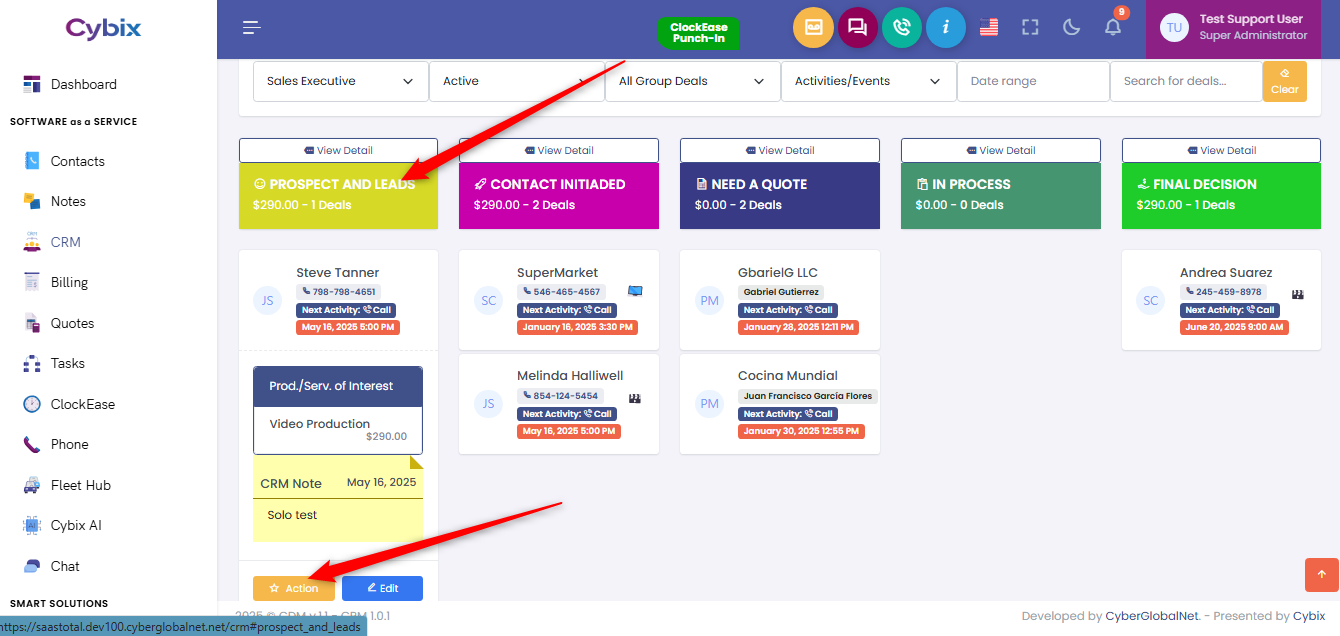Click the monitor icon on SuperMarket card
The image size is (1340, 636).
point(635,291)
